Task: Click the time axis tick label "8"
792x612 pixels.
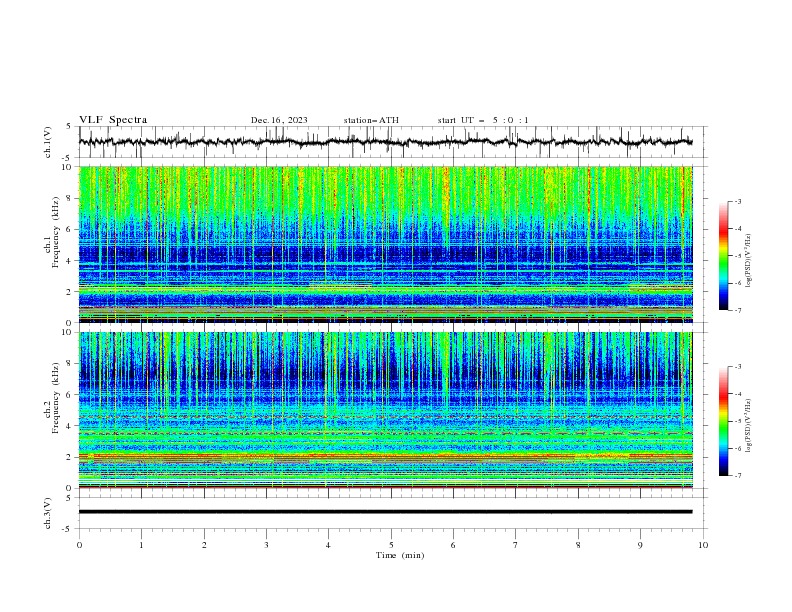Action: click(578, 545)
